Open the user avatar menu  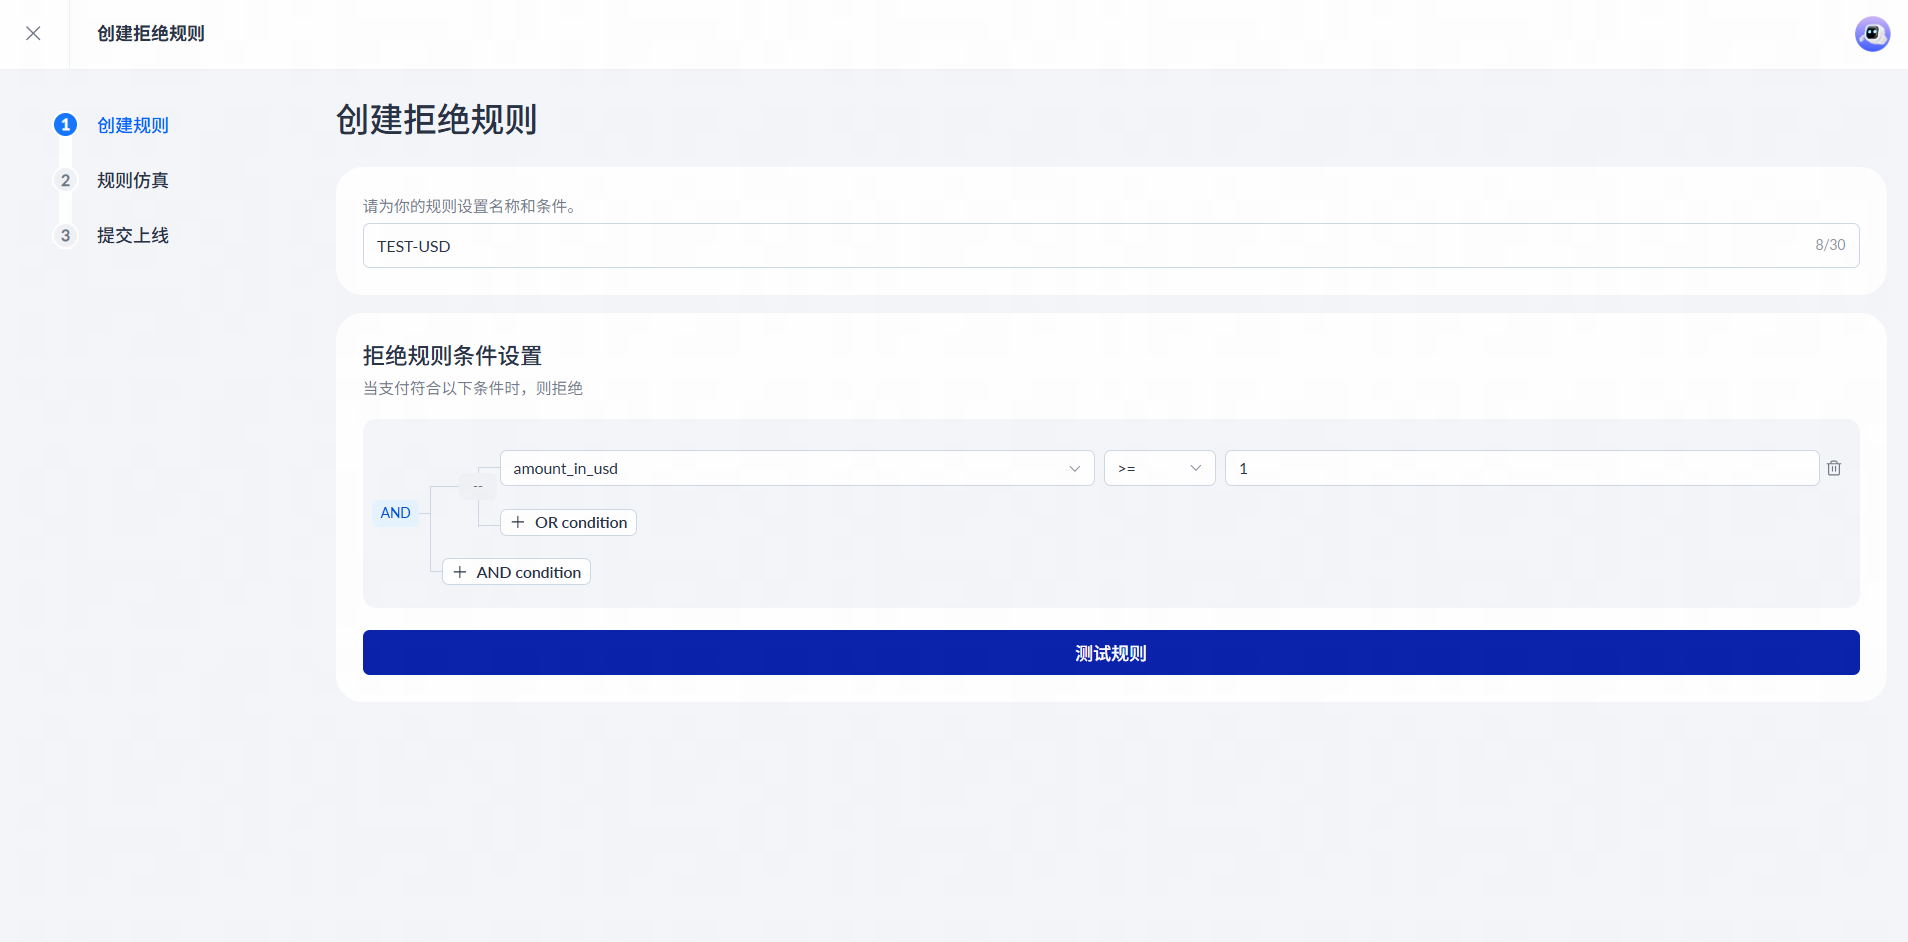tap(1872, 34)
